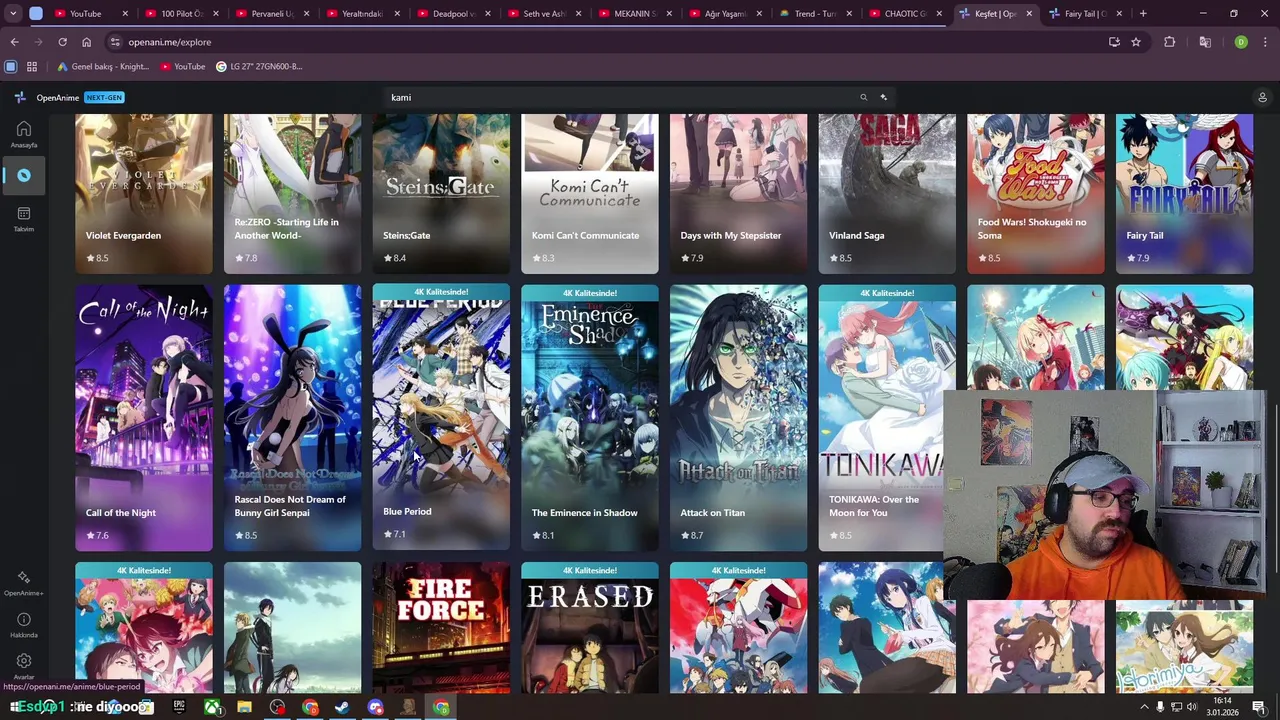This screenshot has width=1280, height=720.
Task: Click the NEXT-GEN badge
Action: tap(104, 97)
